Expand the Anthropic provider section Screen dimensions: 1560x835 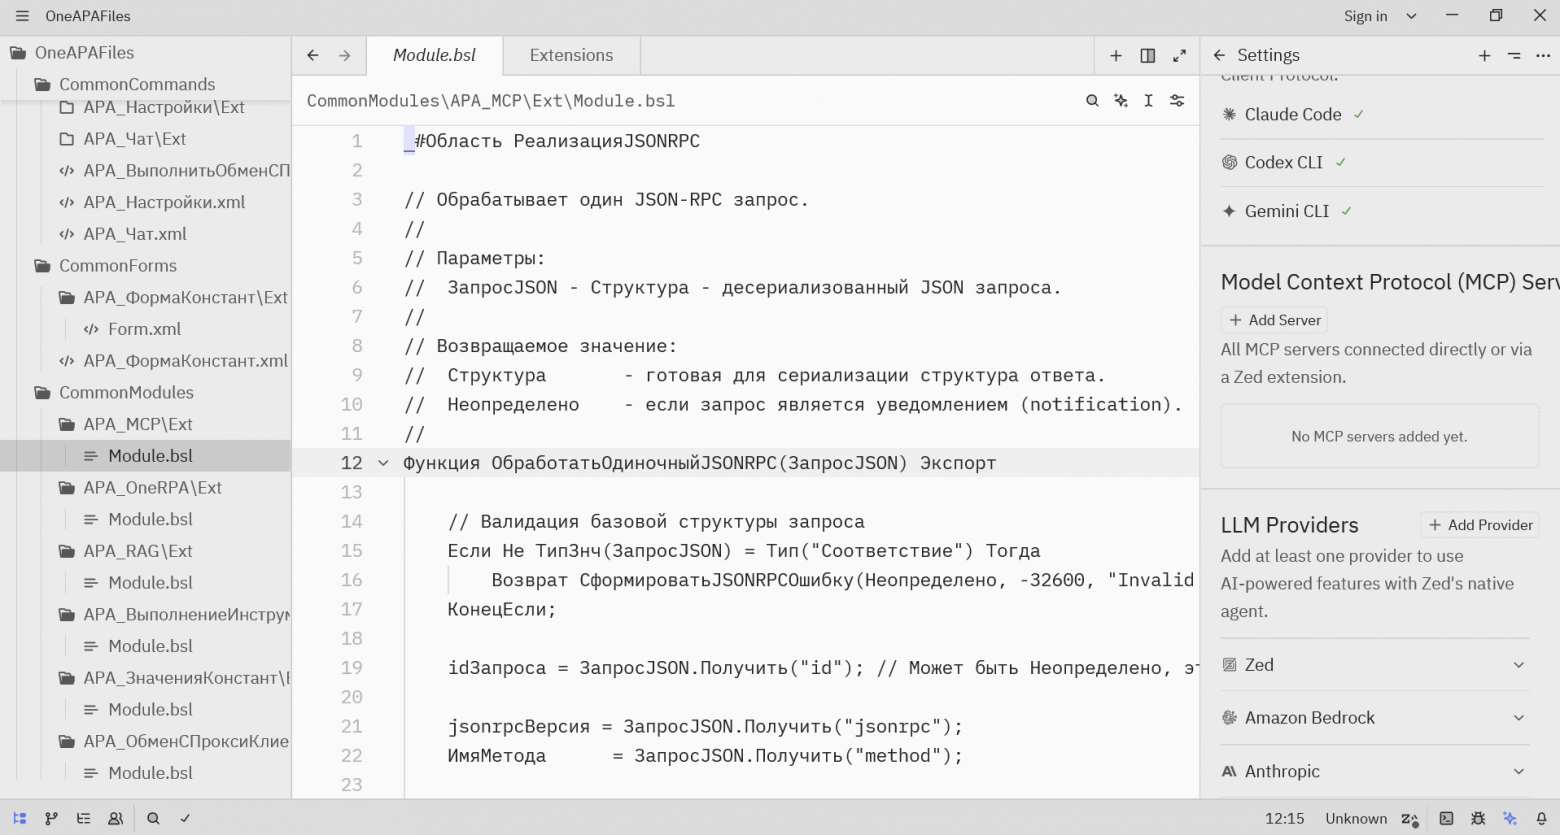(x=1520, y=771)
